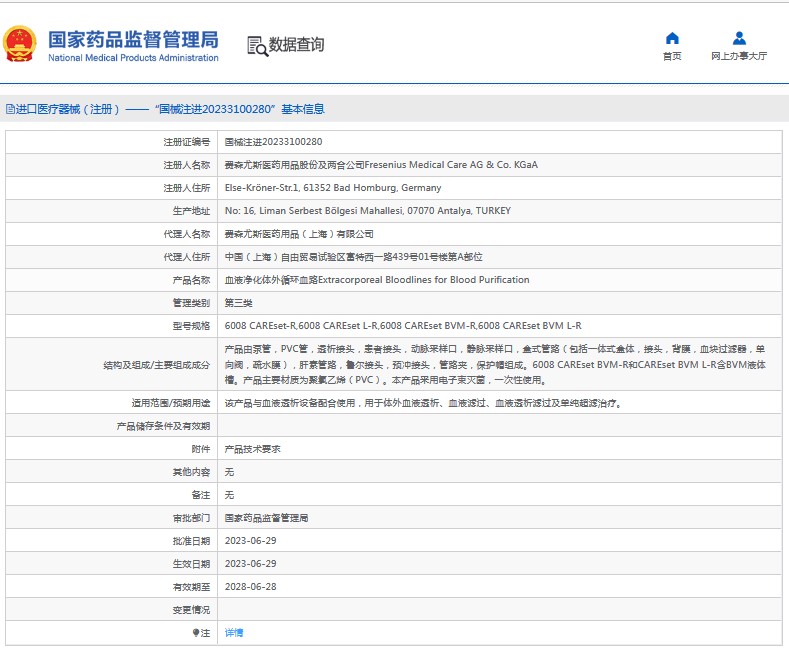Open the 网上办事大厅 text link
This screenshot has width=789, height=649.
coord(739,57)
